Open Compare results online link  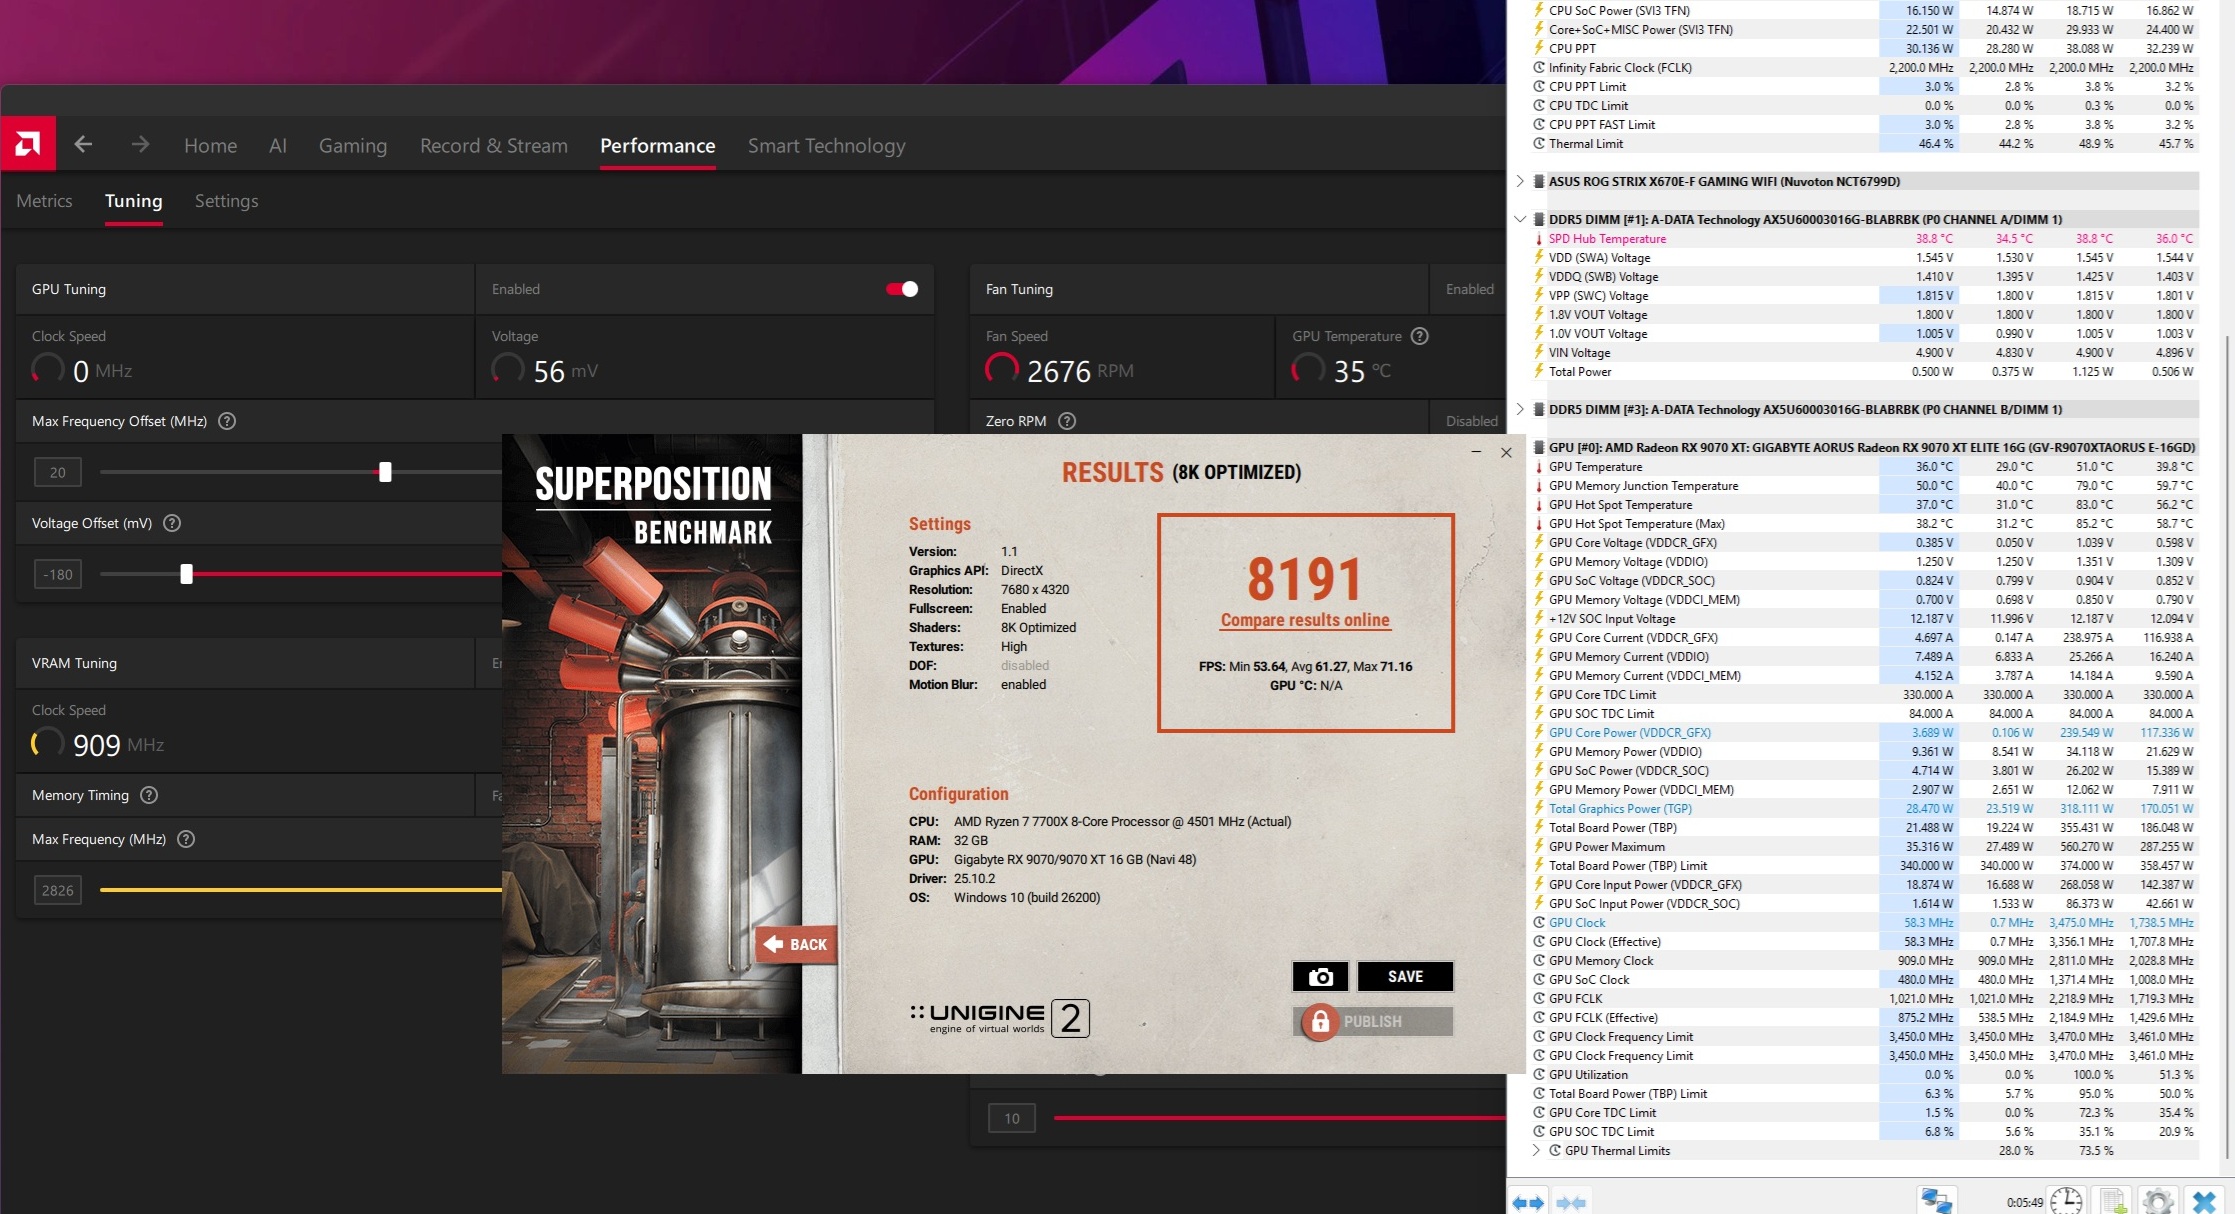[1305, 620]
